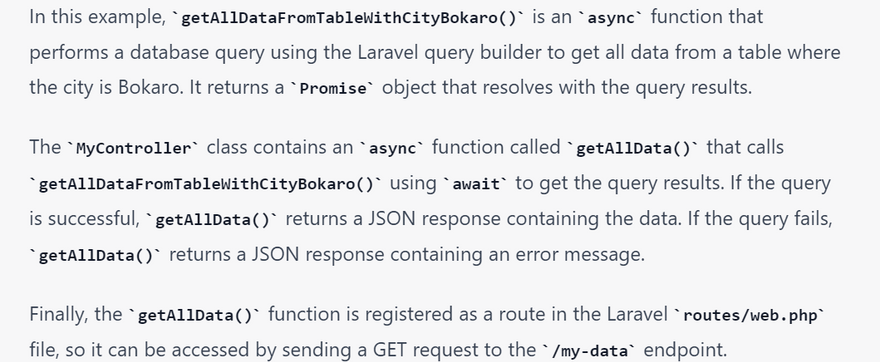This screenshot has height=362, width=880.
Task: Click `getAllData()` preceding "returns a JSON response containing an error"
Action: (x=95, y=256)
